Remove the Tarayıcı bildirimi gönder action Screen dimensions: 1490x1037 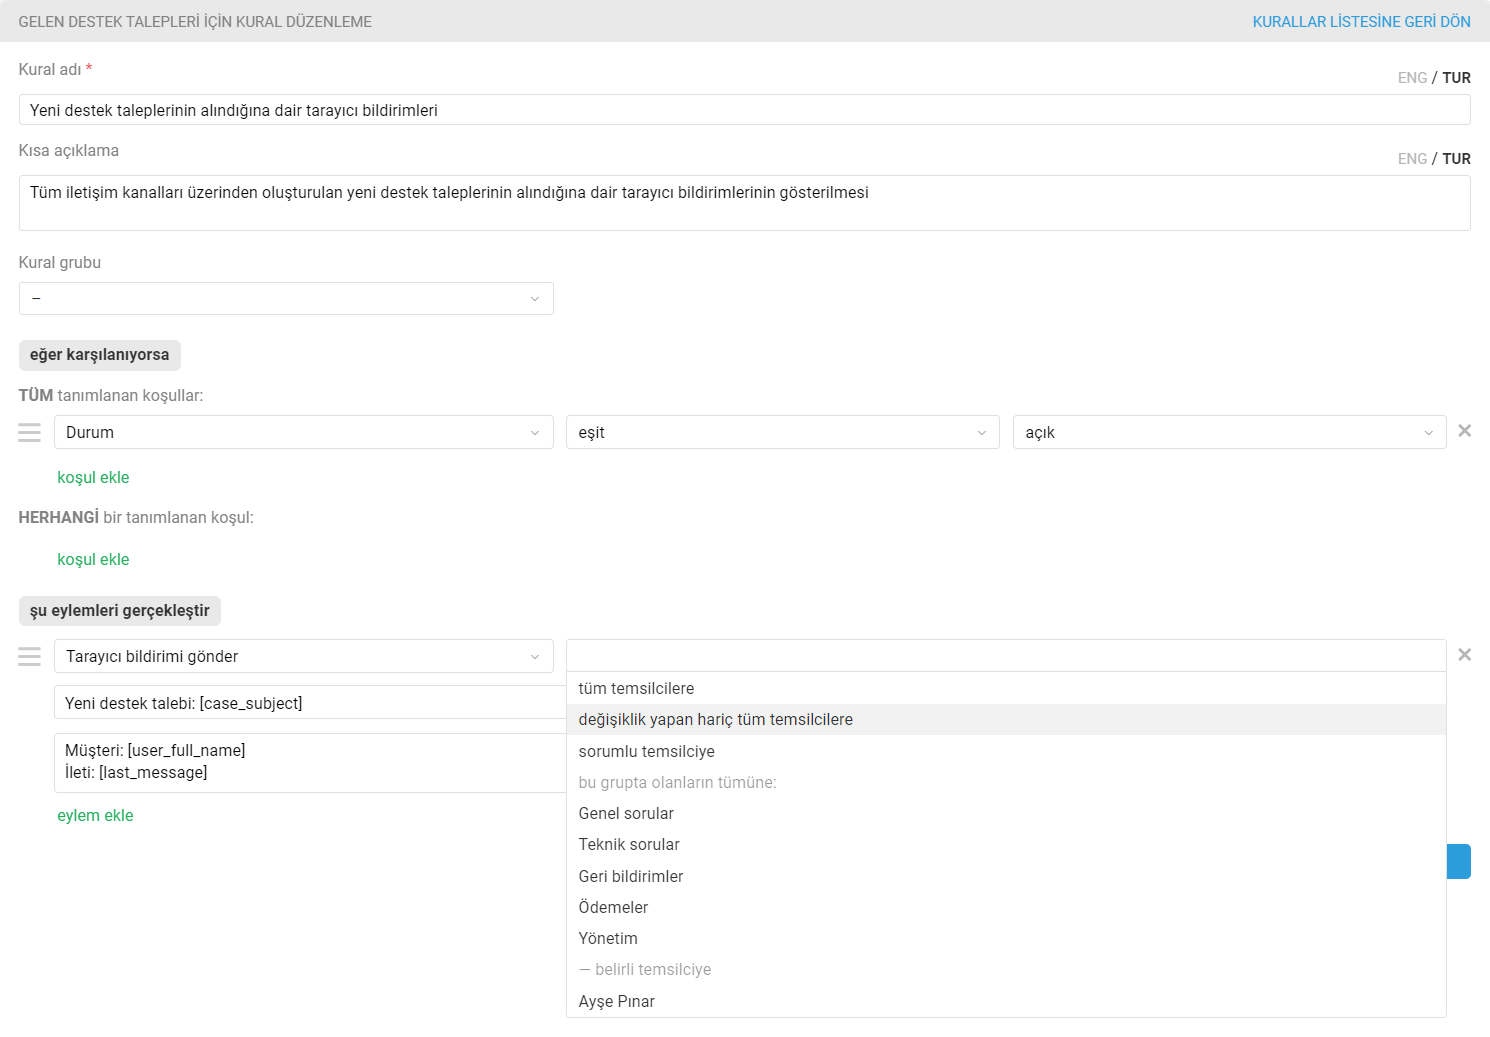coord(1464,655)
